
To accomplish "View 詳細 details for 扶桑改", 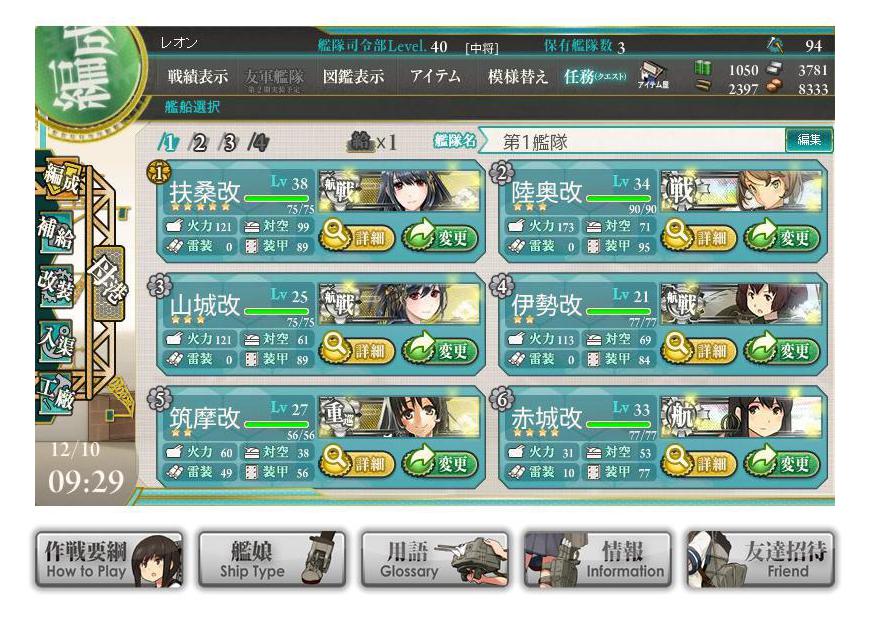I will point(357,237).
